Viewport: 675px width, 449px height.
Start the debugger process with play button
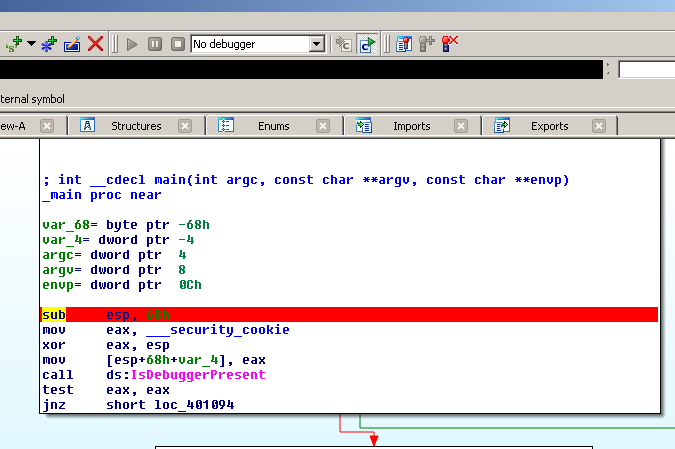tap(133, 44)
